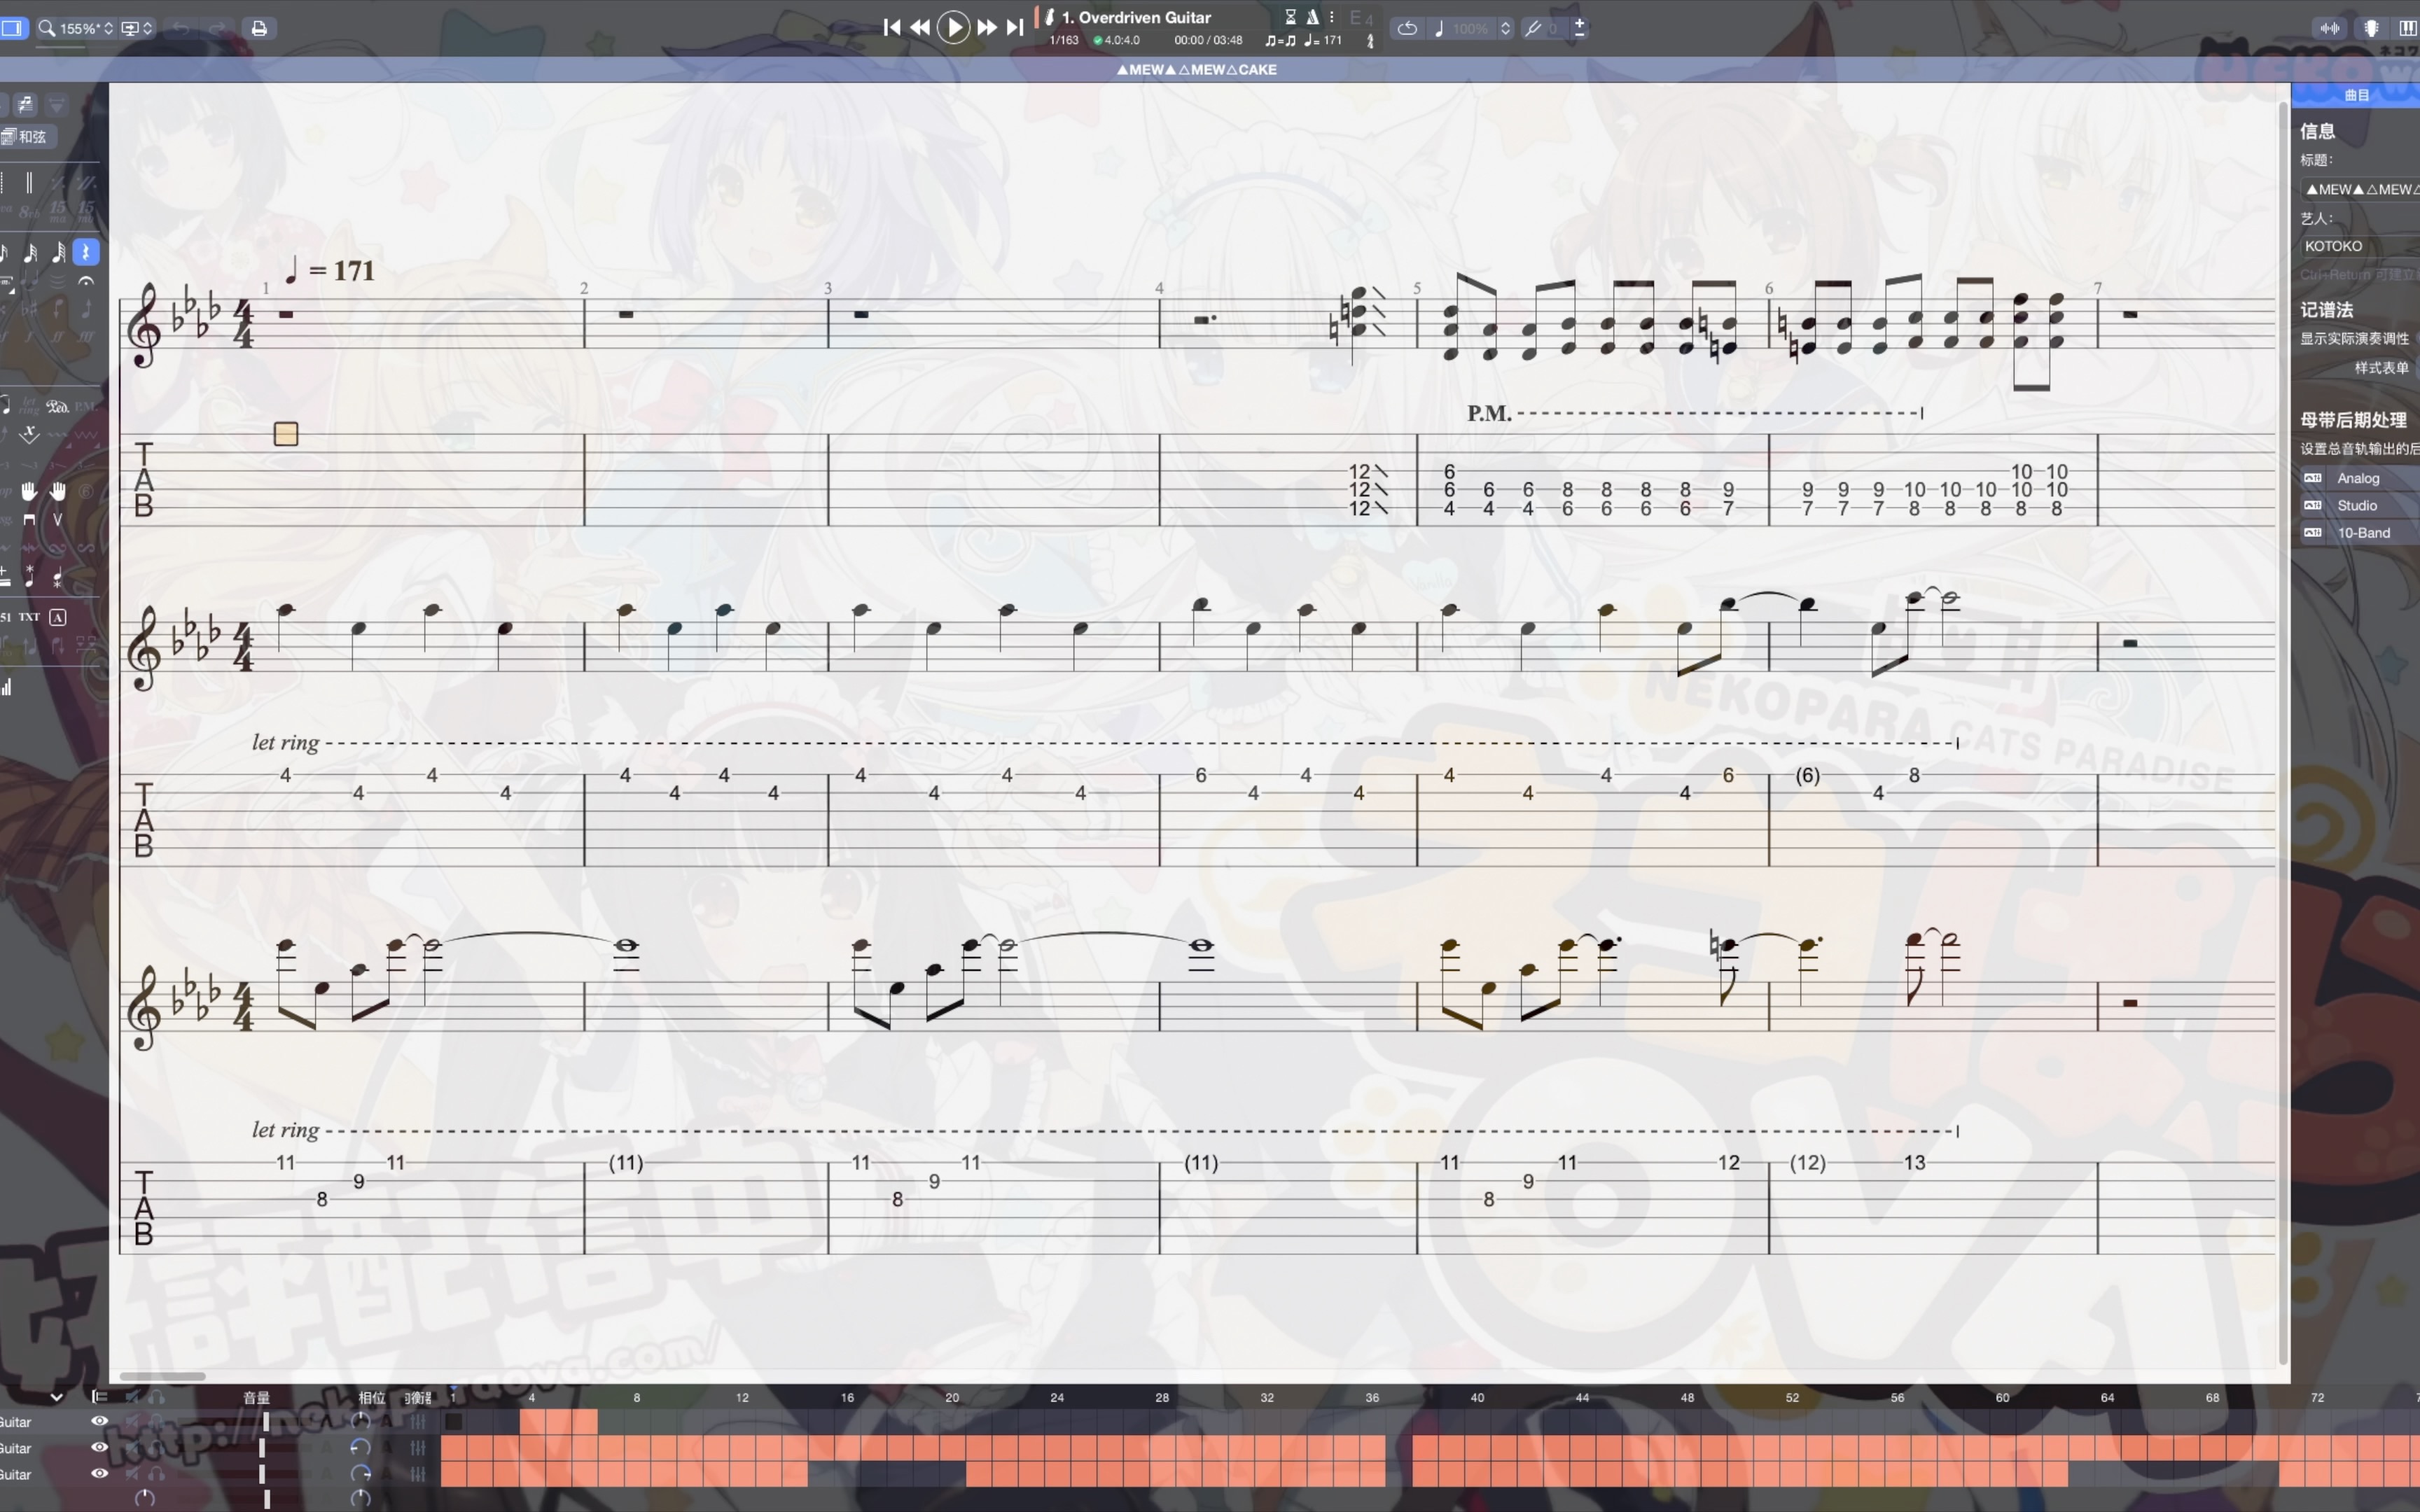Viewport: 2420px width, 1512px height.
Task: Jump to the first bar
Action: 892,27
